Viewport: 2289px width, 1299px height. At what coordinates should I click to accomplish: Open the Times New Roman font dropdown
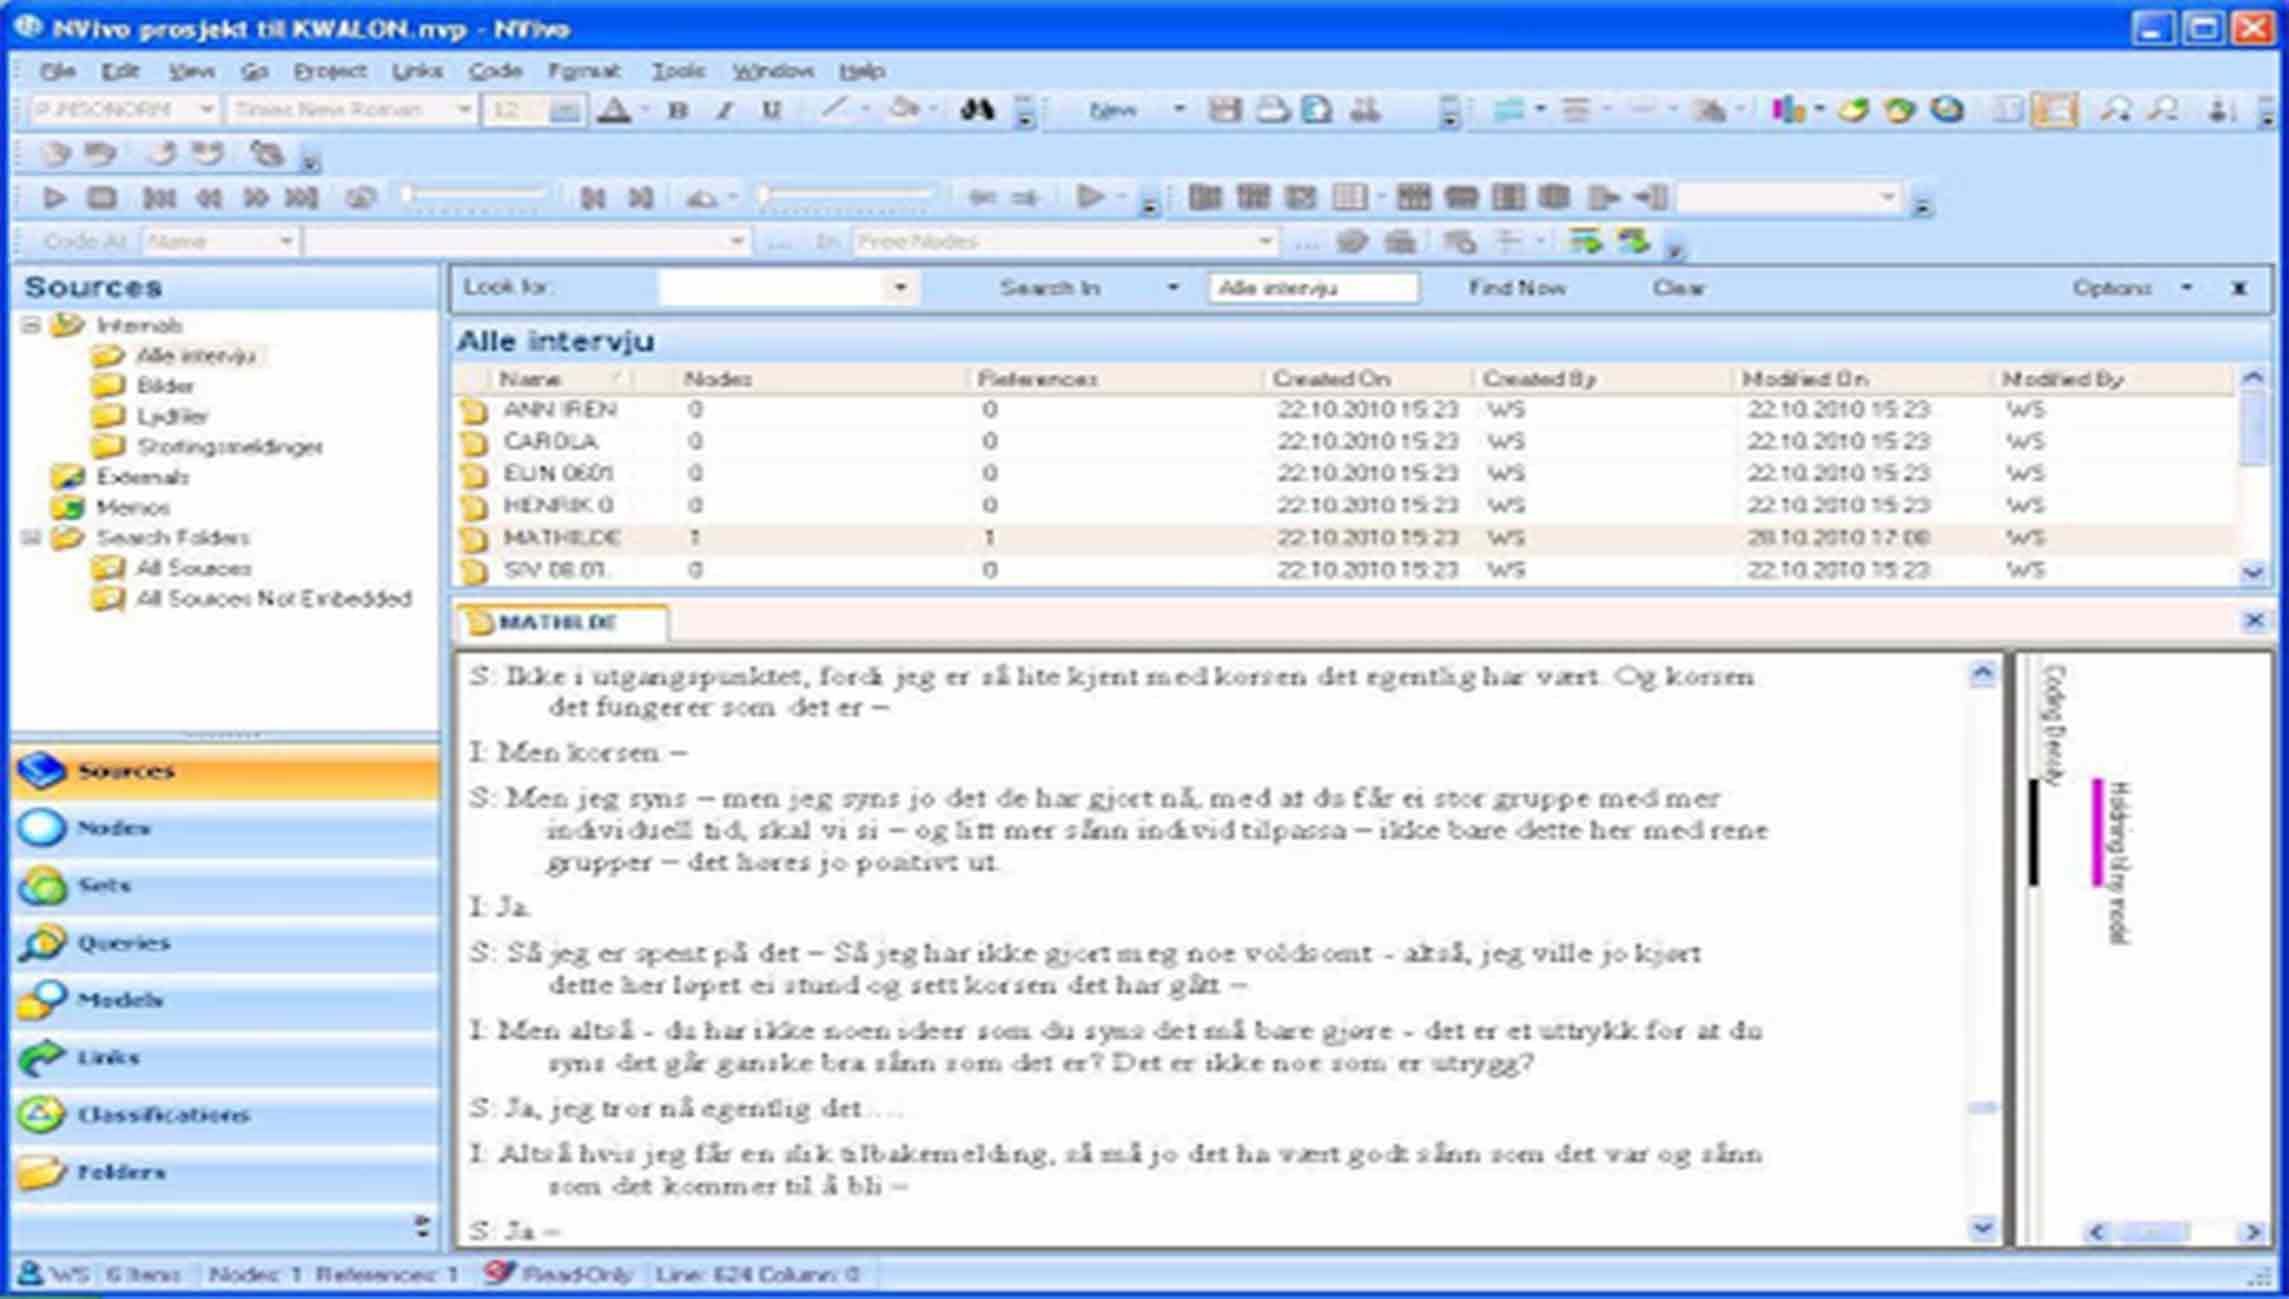pos(463,109)
